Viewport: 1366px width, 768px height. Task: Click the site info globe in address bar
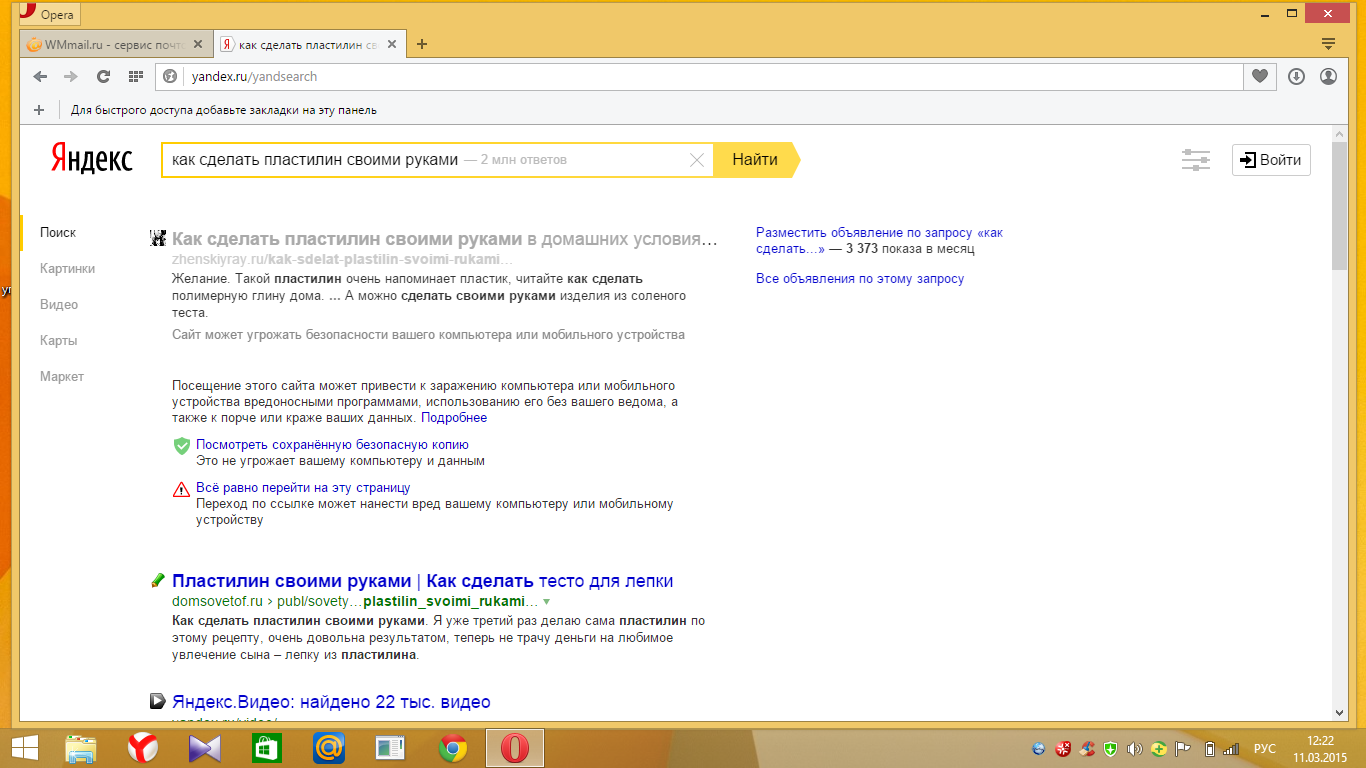tap(170, 76)
